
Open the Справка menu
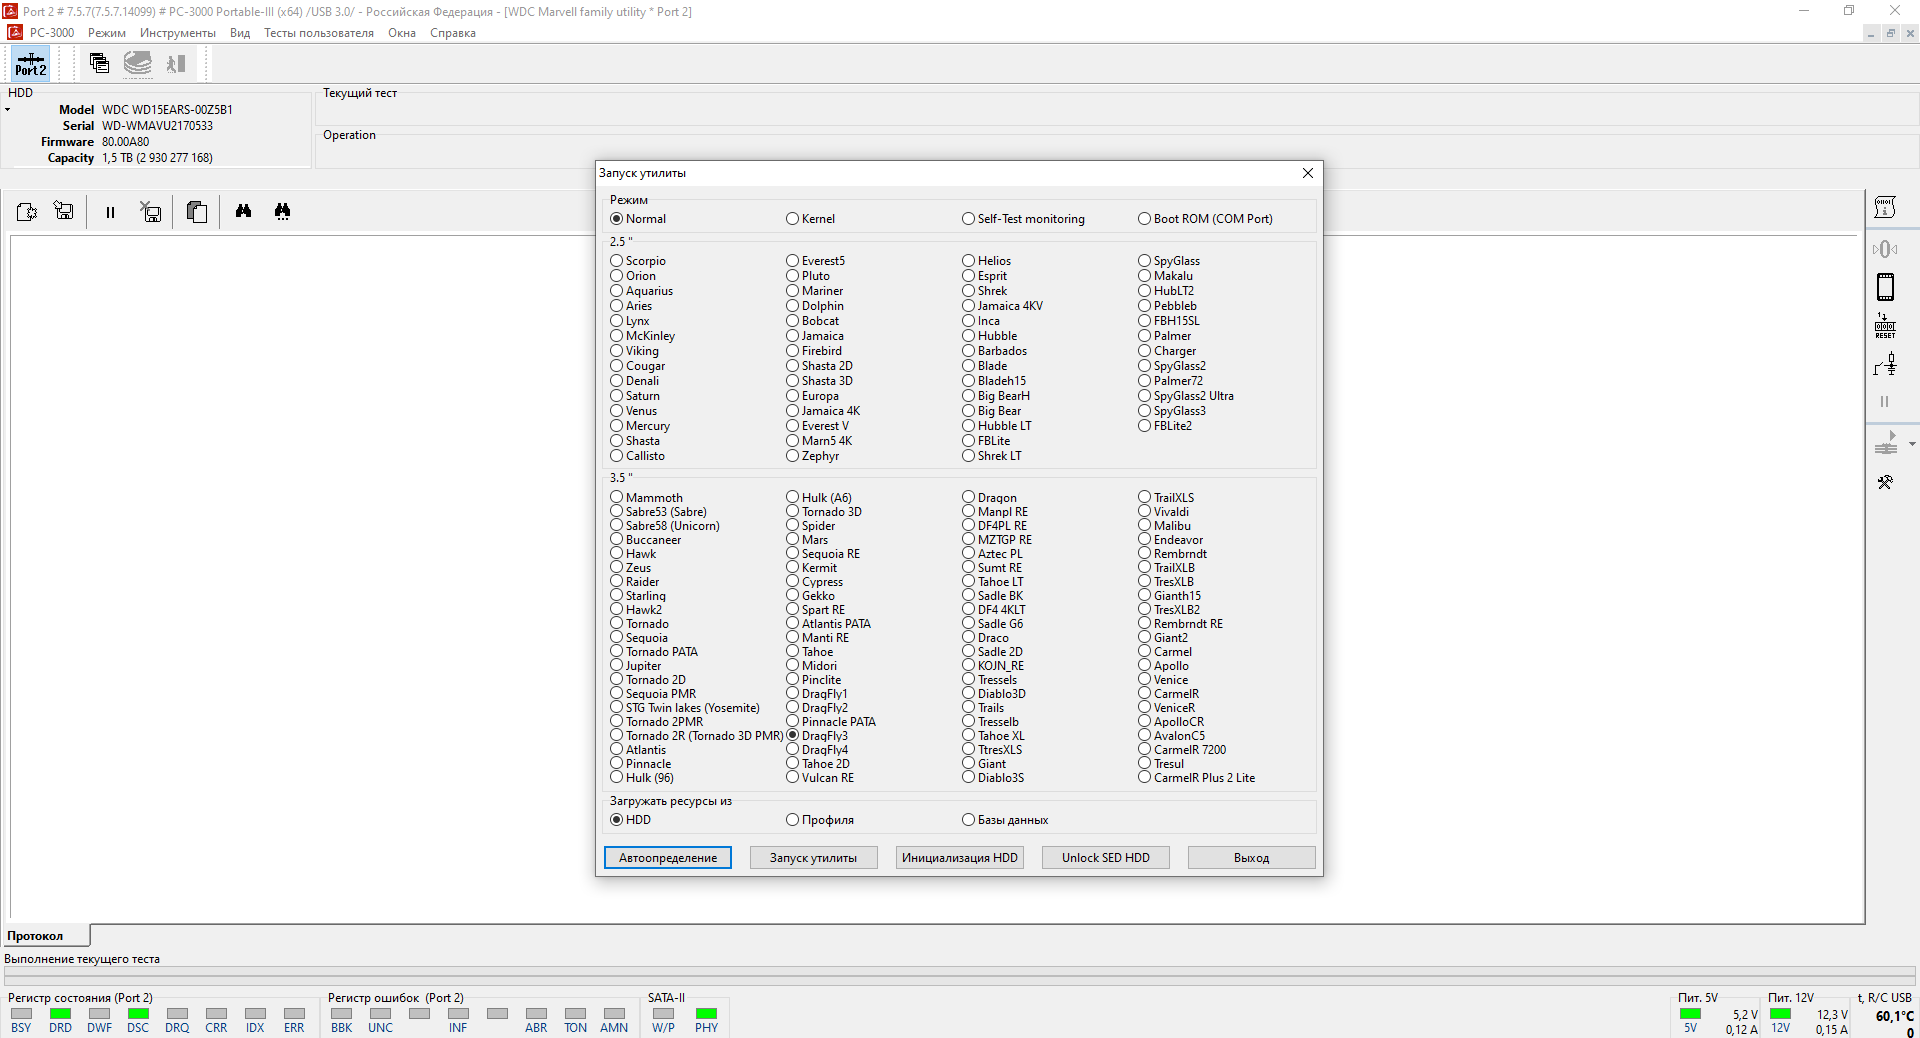[453, 33]
